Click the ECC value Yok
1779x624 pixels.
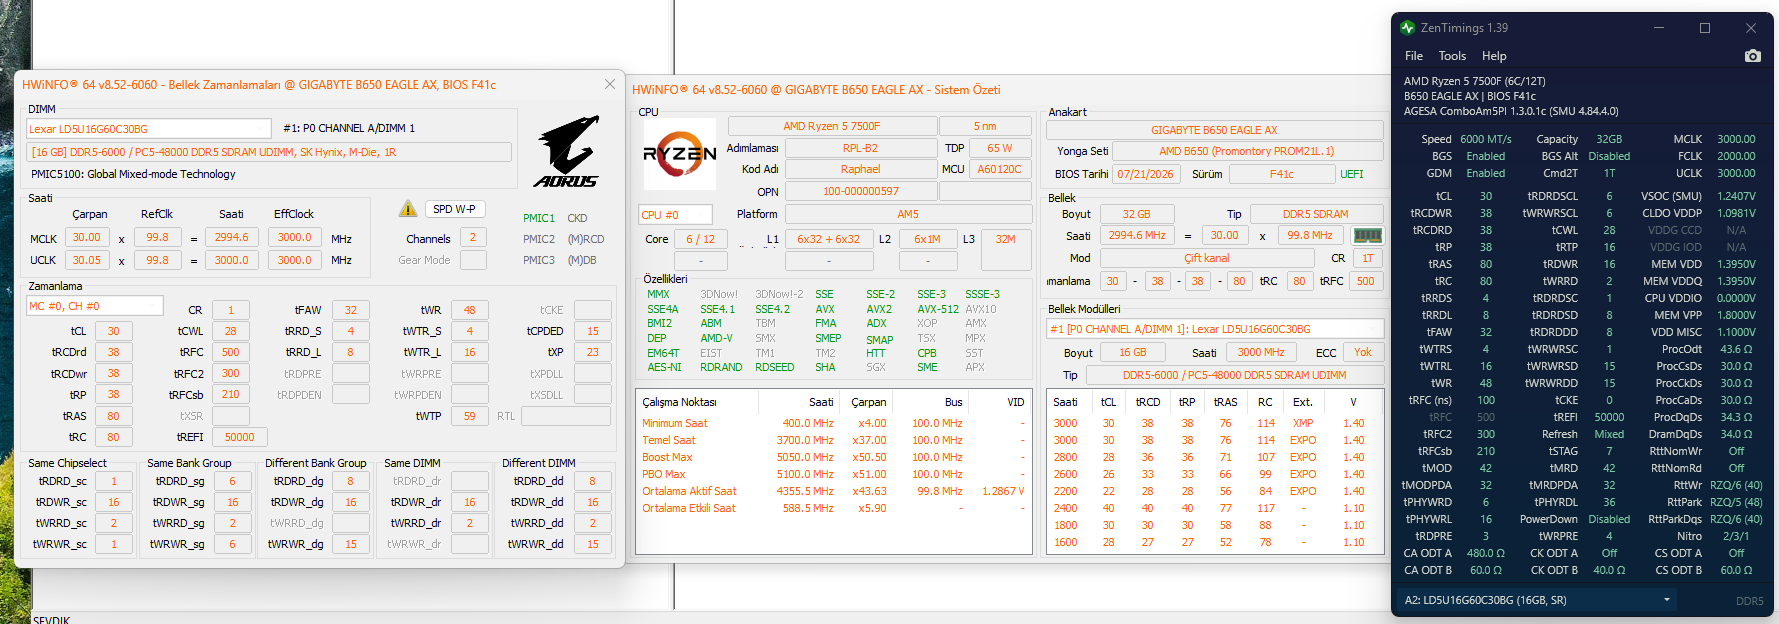point(1363,352)
